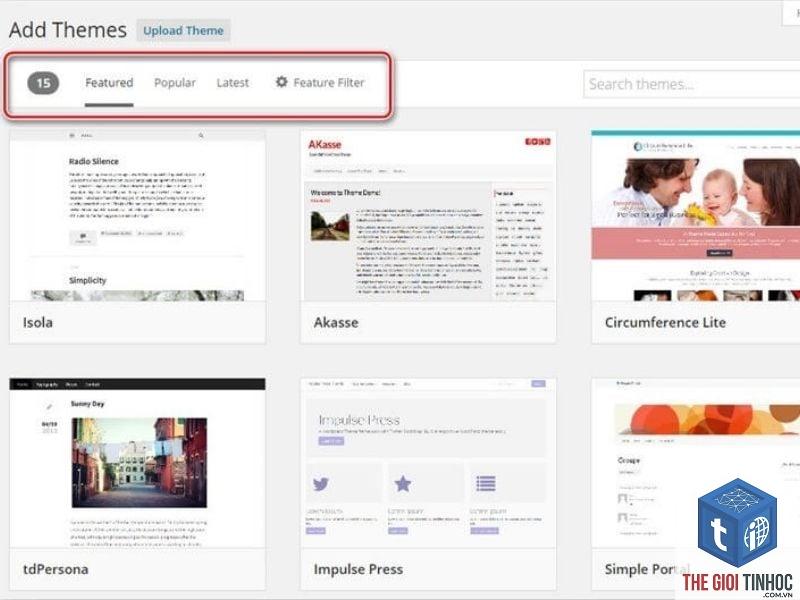Select the Circumference Lite theme name

[x=665, y=322]
